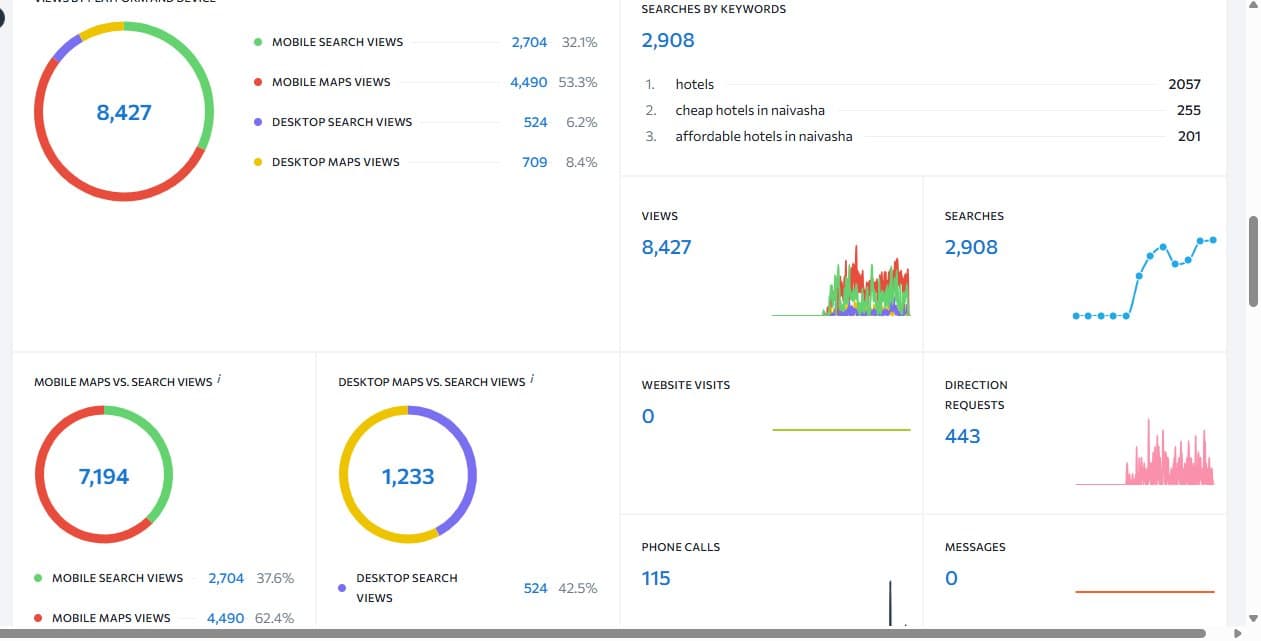Click the 709 Desktop Maps Views count
Viewport: 1261px width, 641px height.
tap(535, 162)
